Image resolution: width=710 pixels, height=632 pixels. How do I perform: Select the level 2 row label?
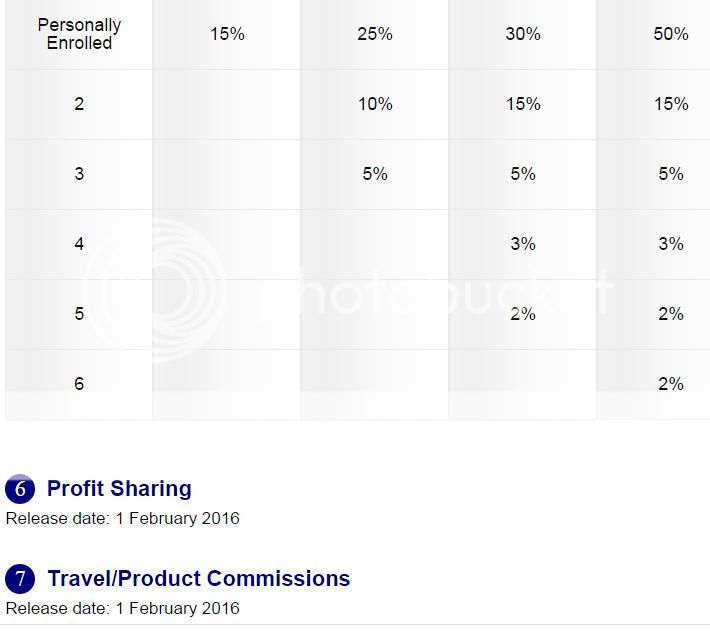pos(79,104)
